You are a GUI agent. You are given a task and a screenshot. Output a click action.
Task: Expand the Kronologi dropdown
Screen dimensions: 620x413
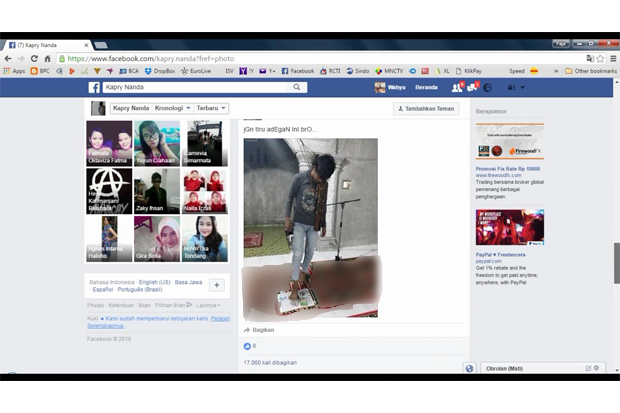click(x=172, y=108)
